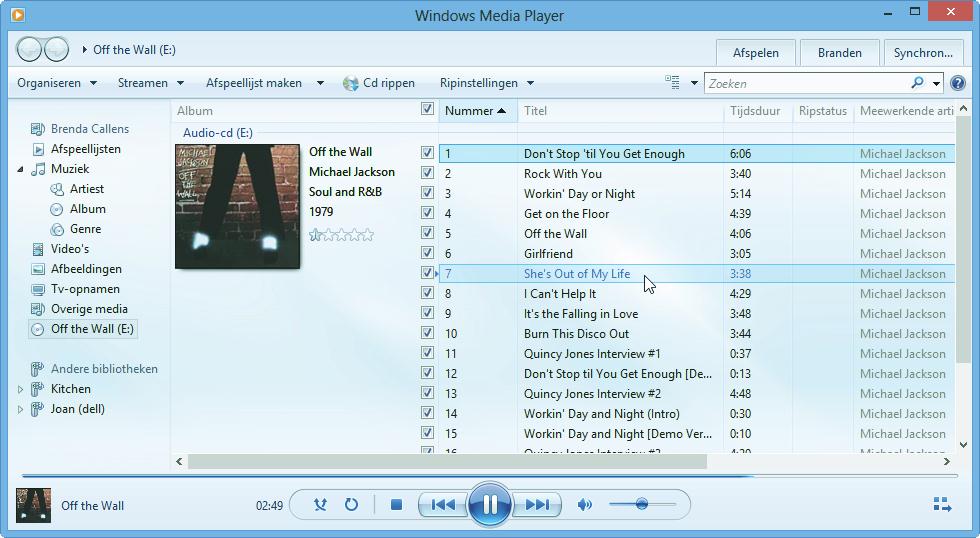
Task: Switch to the Synchron... tab
Action: 923,53
